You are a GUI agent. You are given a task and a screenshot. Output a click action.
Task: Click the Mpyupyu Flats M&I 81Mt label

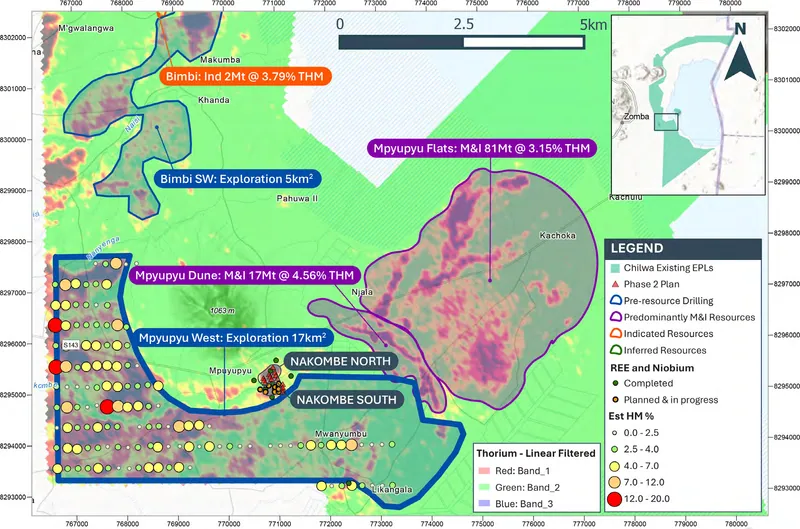pos(482,148)
